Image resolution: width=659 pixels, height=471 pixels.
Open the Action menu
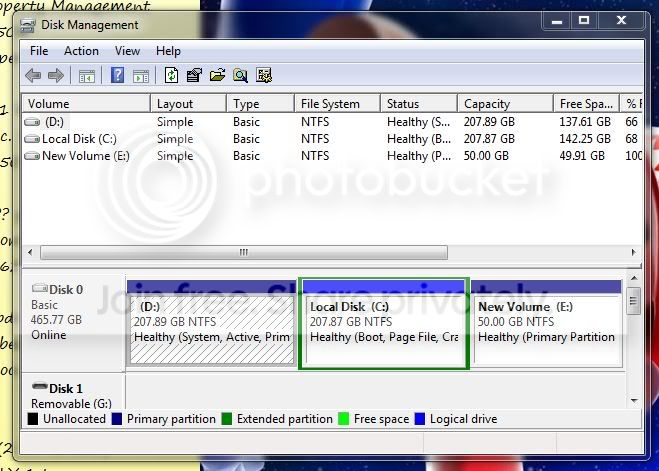(81, 51)
